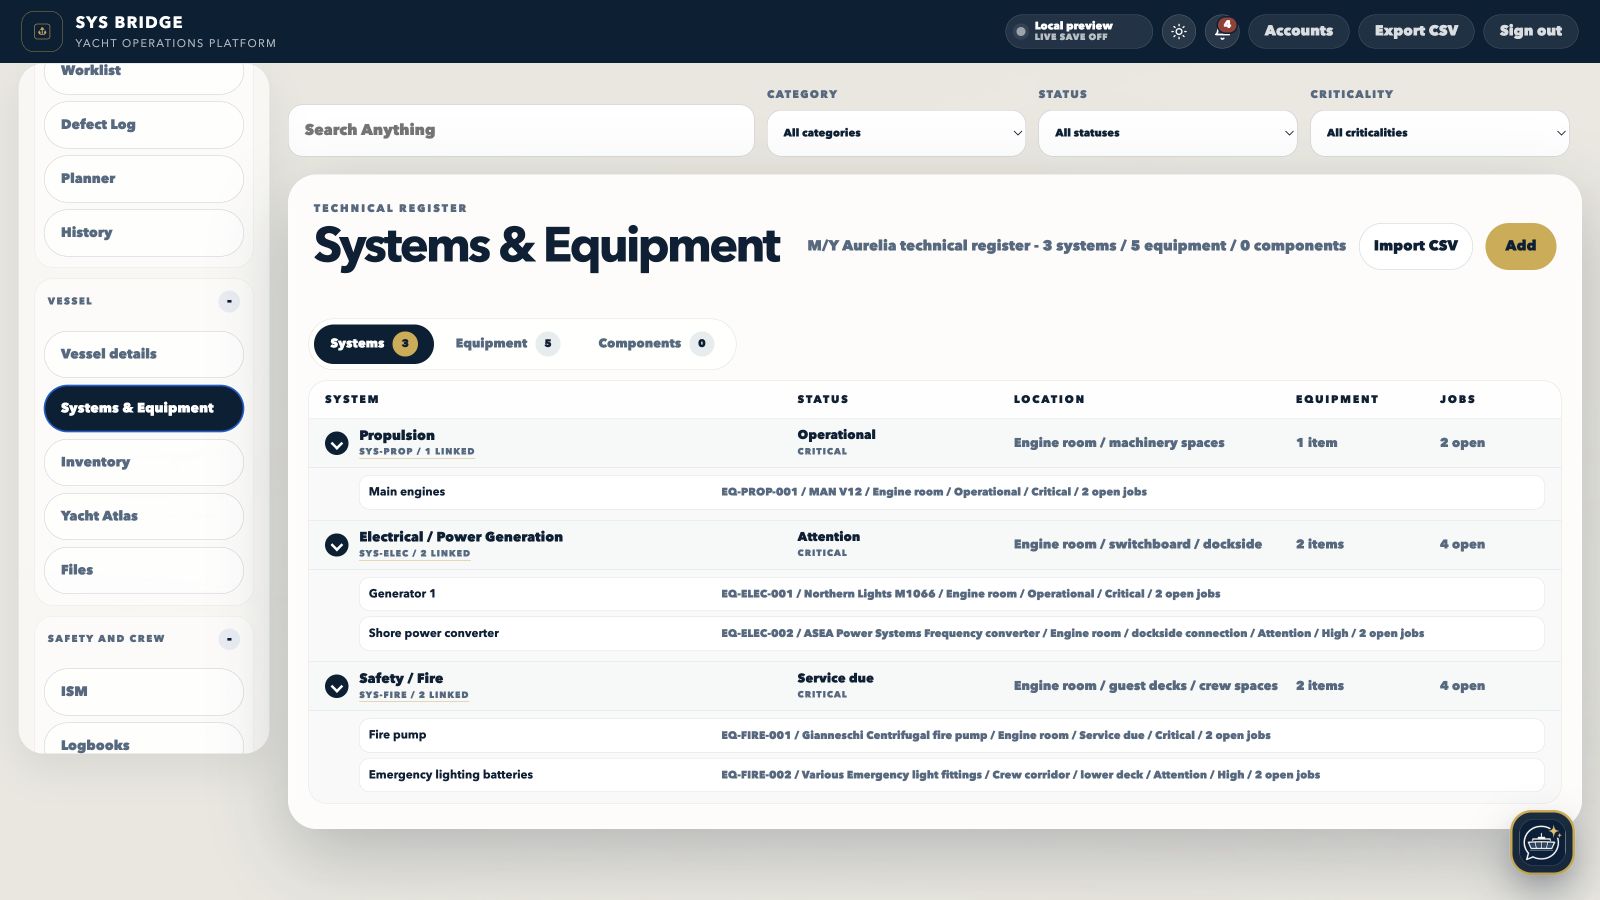Click the Accounts button
Screen dimensions: 1600x900
(x=1298, y=31)
